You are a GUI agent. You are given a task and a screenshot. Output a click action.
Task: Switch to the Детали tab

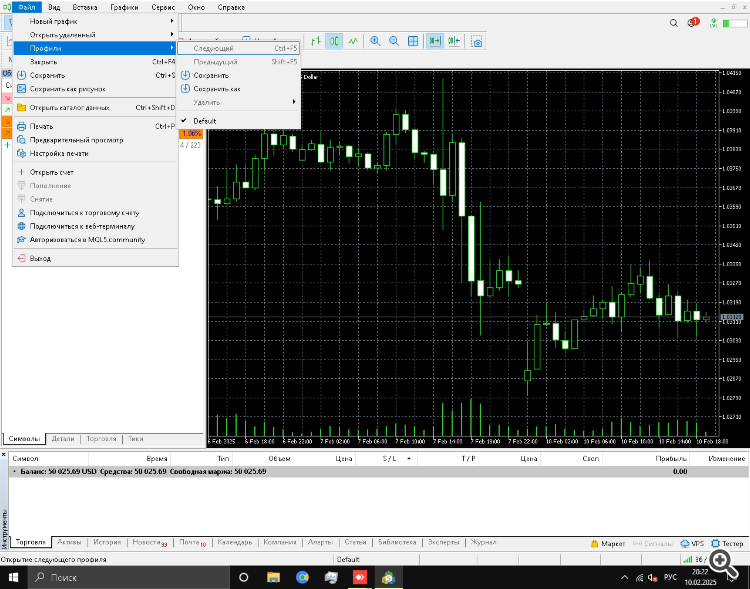tap(63, 439)
